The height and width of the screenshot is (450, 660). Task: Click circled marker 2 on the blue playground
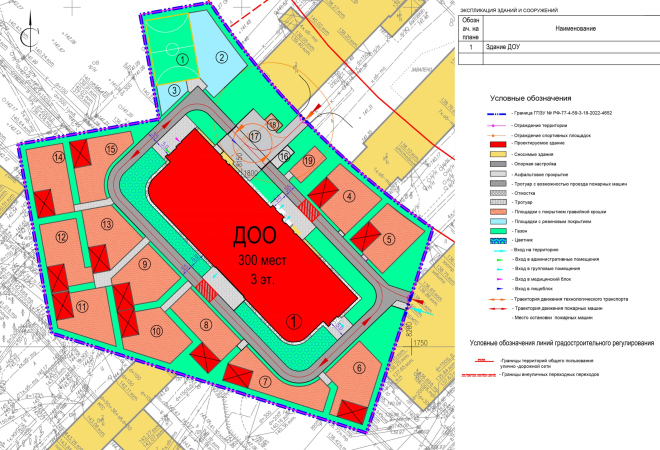220,56
